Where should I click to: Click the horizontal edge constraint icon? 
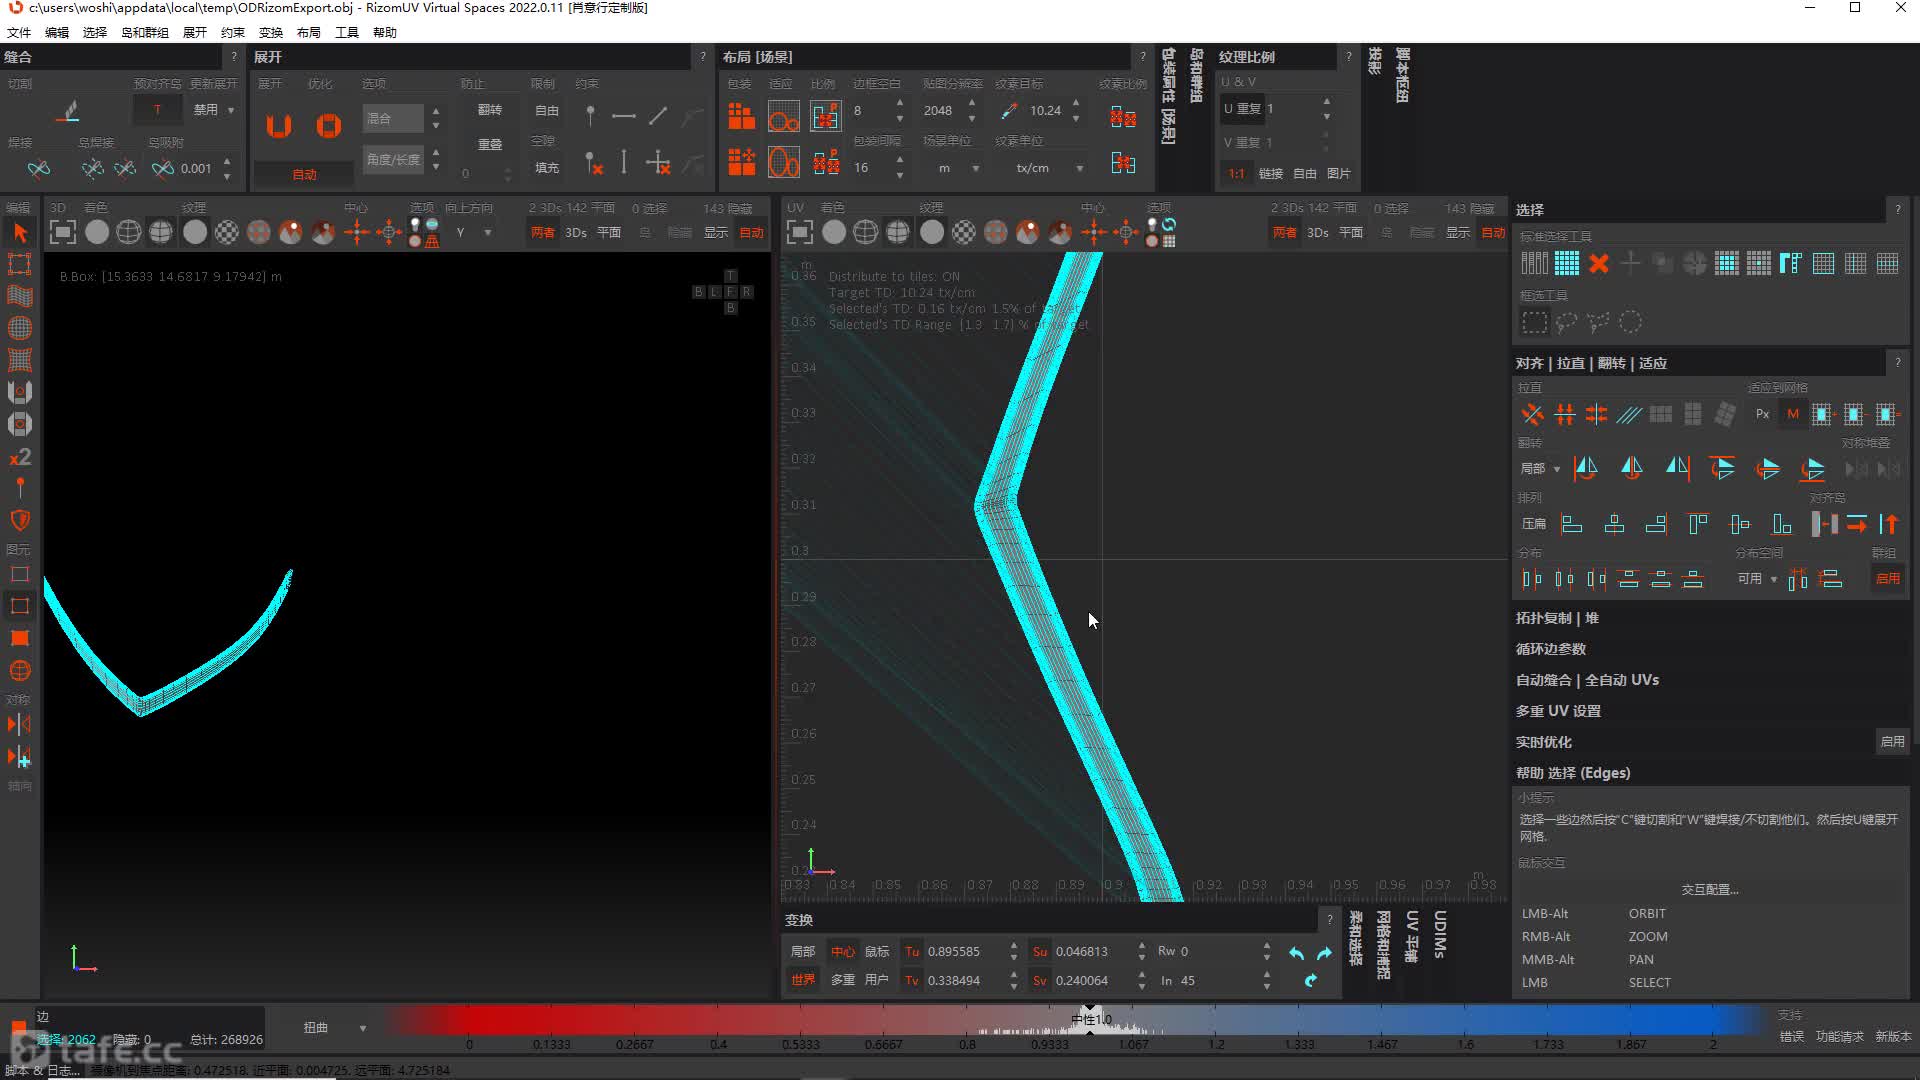pos(624,116)
